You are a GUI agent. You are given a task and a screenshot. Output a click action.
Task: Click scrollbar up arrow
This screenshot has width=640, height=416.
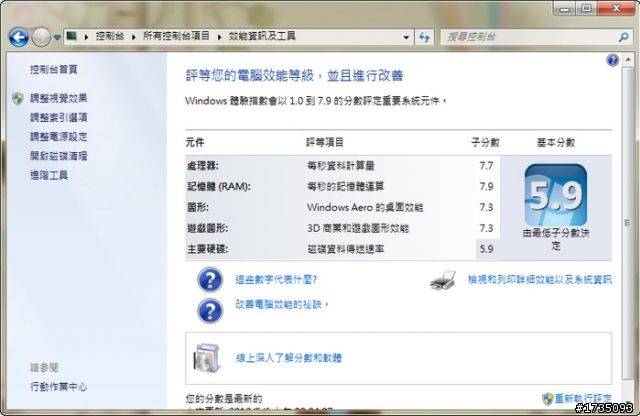(628, 60)
